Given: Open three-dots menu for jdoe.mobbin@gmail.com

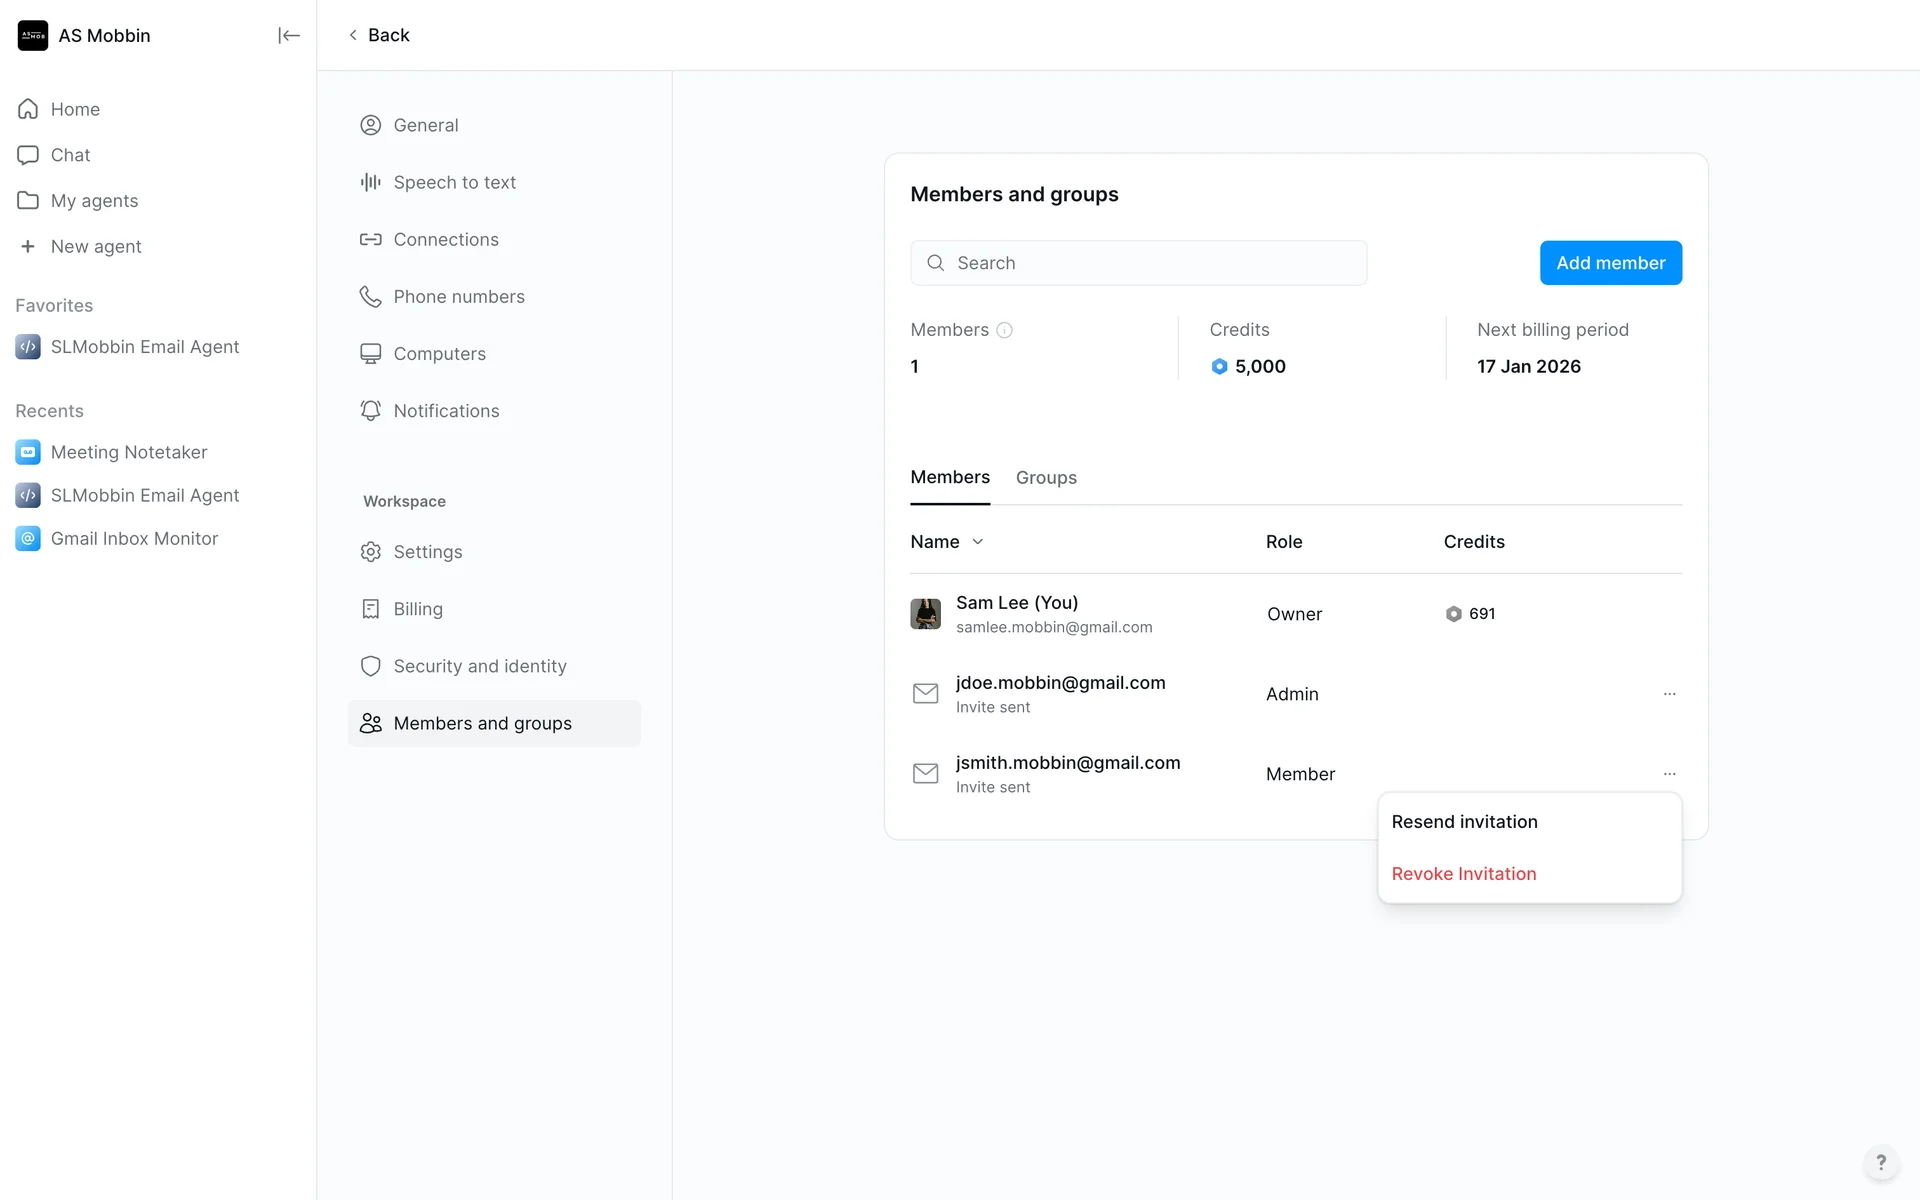Looking at the screenshot, I should coord(1669,694).
